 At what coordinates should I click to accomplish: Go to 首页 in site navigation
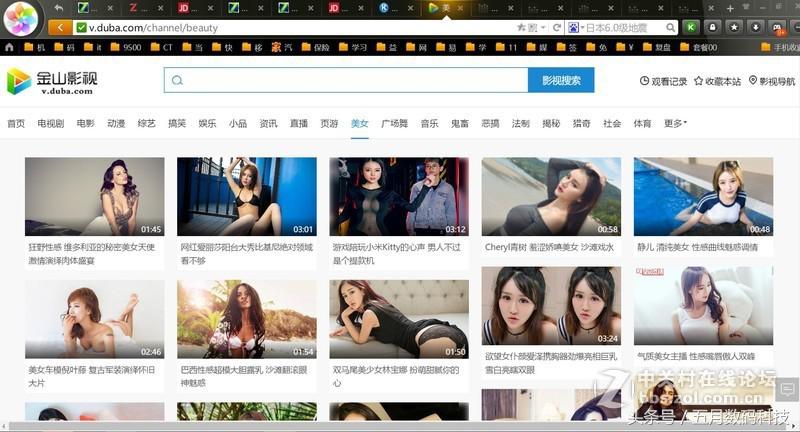[x=16, y=123]
